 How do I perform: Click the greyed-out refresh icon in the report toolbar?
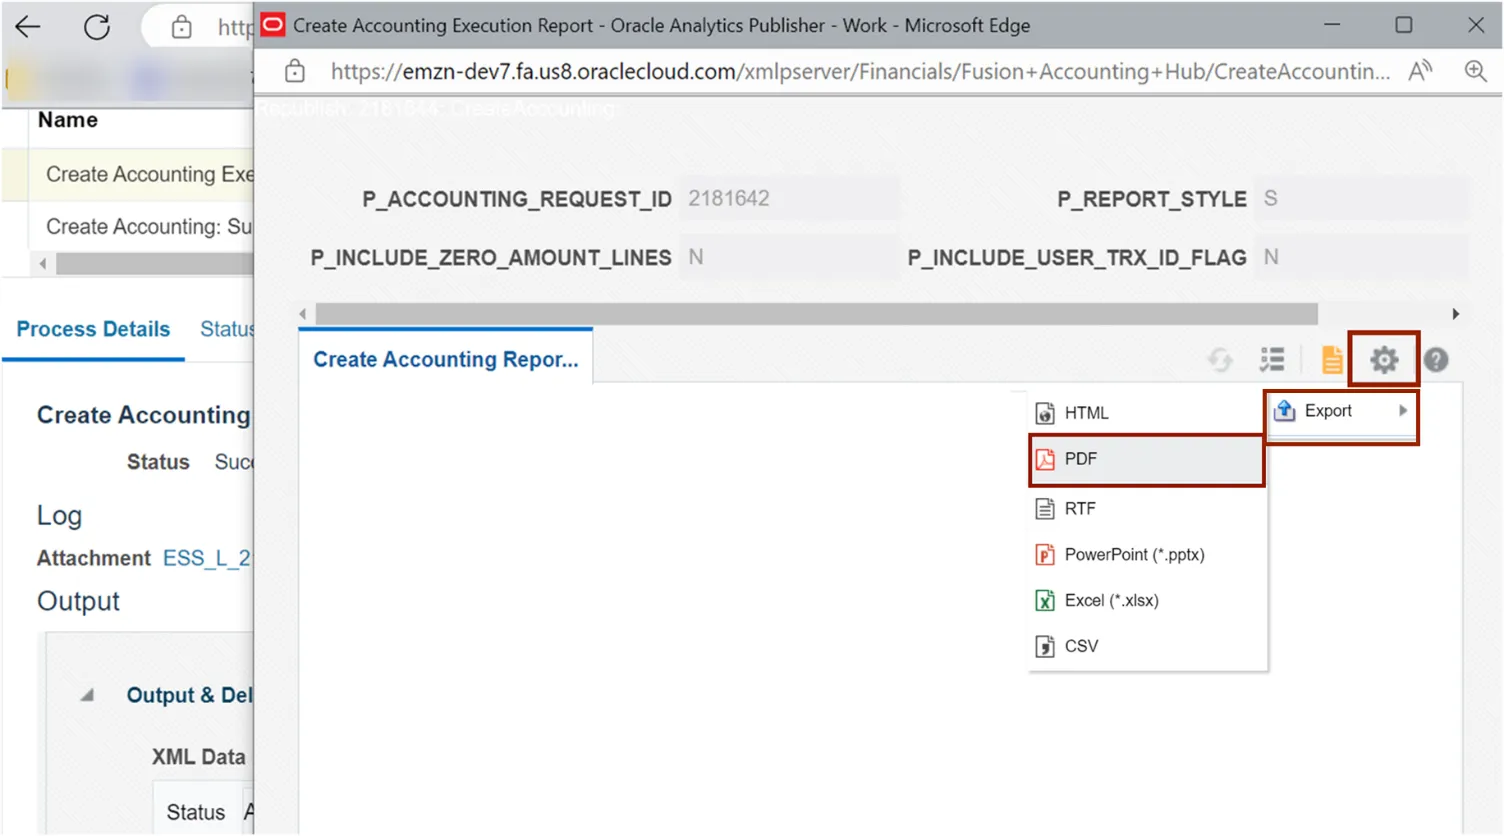click(1220, 360)
